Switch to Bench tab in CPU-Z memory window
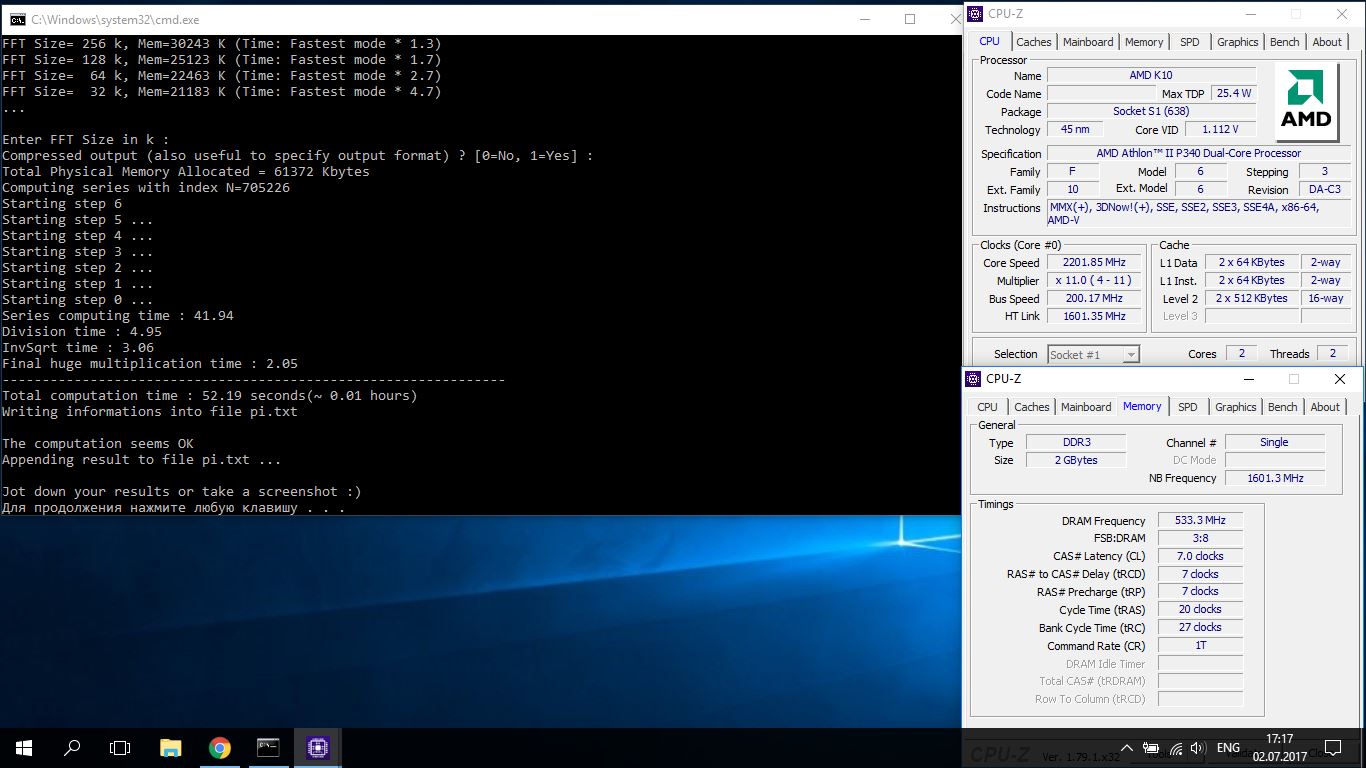Screen dimensions: 1366x768 [x=1283, y=407]
